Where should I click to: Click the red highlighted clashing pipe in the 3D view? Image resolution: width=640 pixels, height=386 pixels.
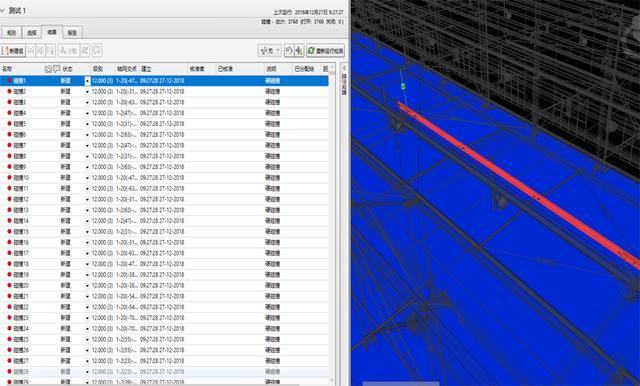point(518,186)
